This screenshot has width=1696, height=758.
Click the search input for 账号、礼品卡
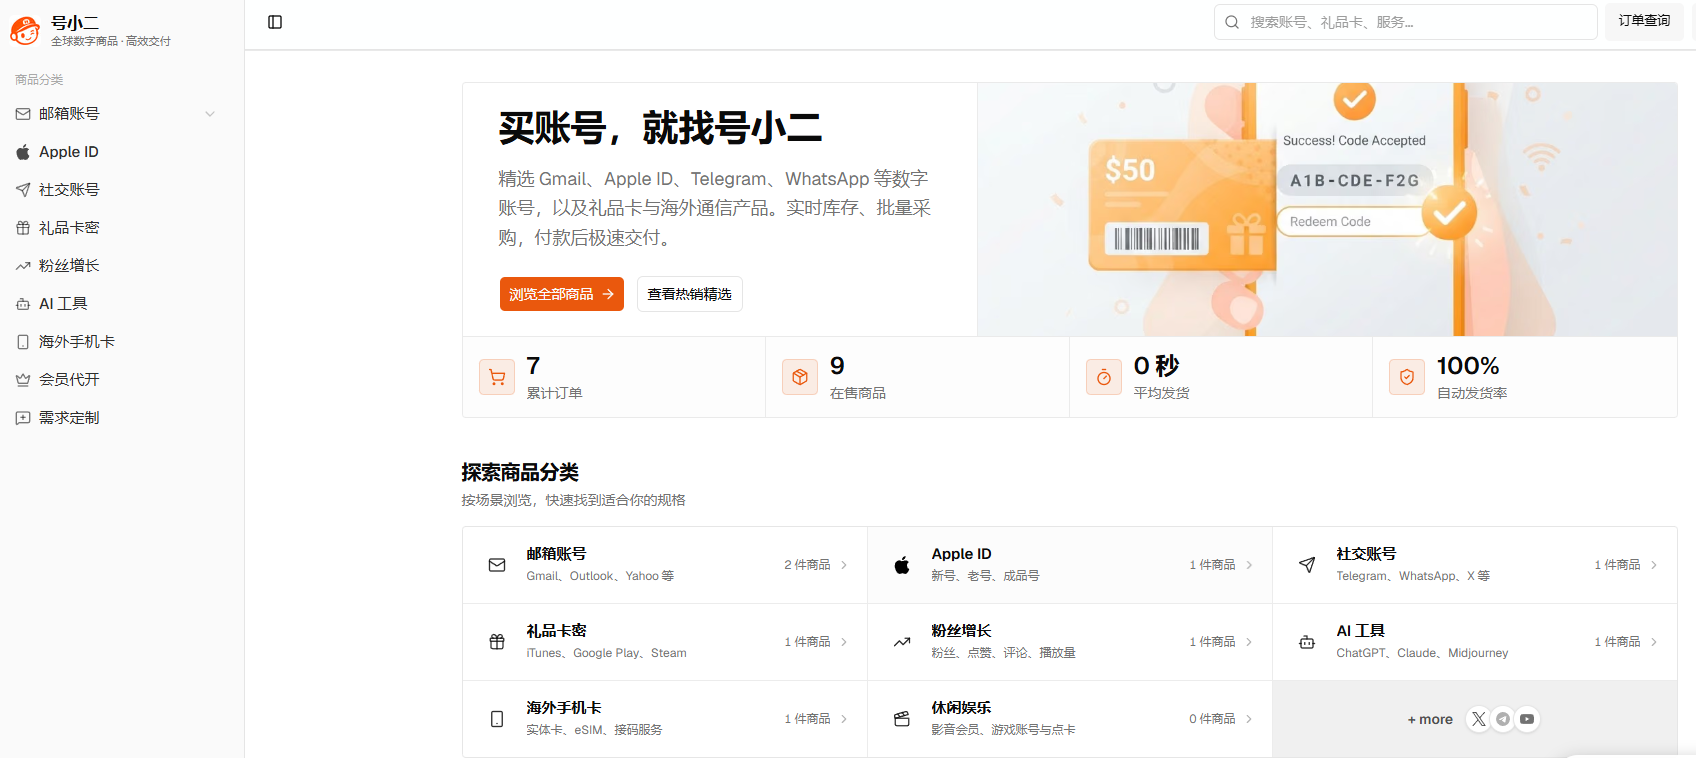pyautogui.click(x=1405, y=22)
